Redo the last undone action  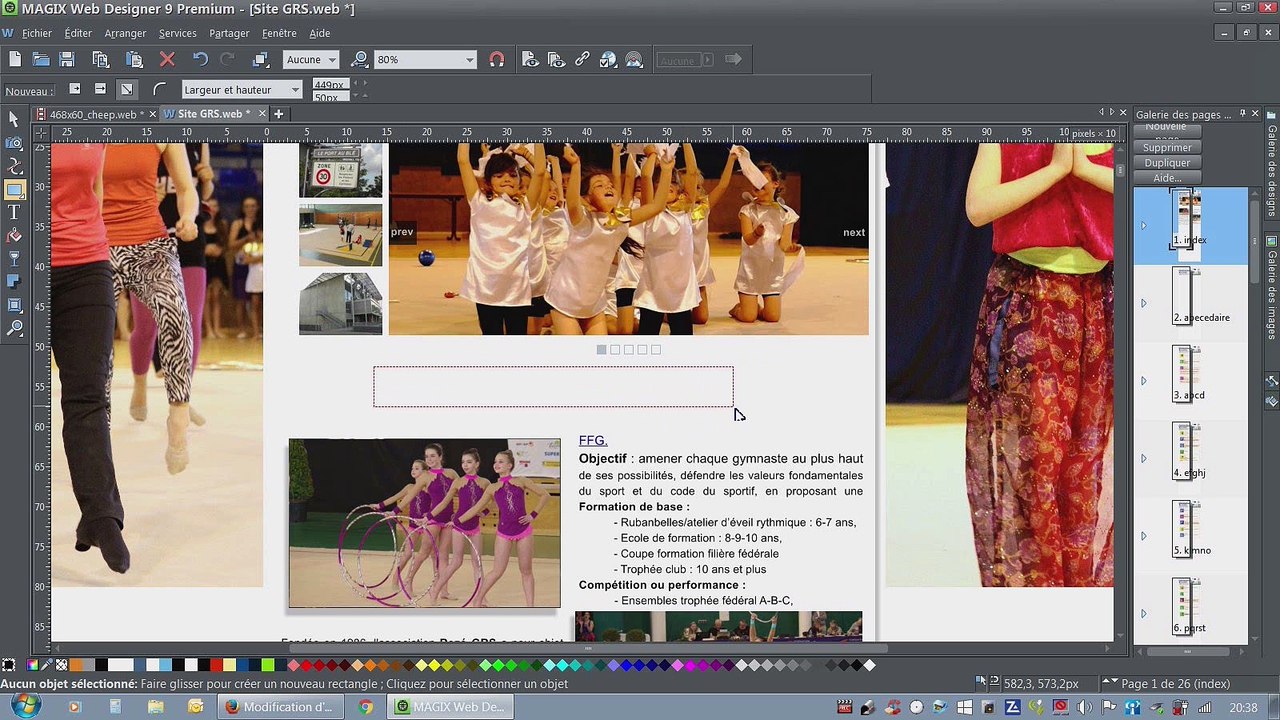(227, 60)
